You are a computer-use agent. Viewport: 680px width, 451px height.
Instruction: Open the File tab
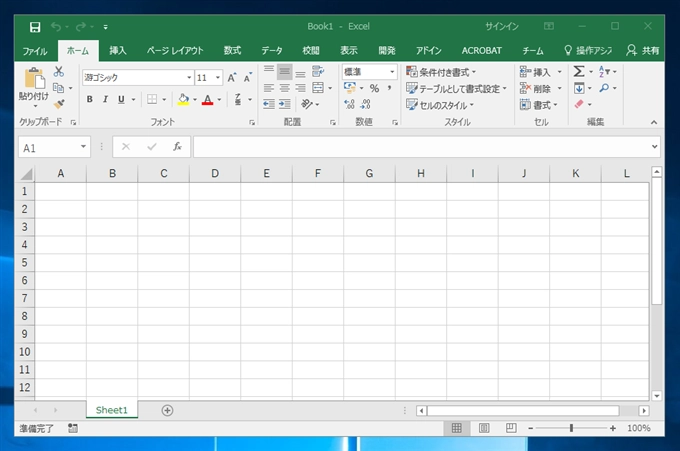tap(35, 51)
